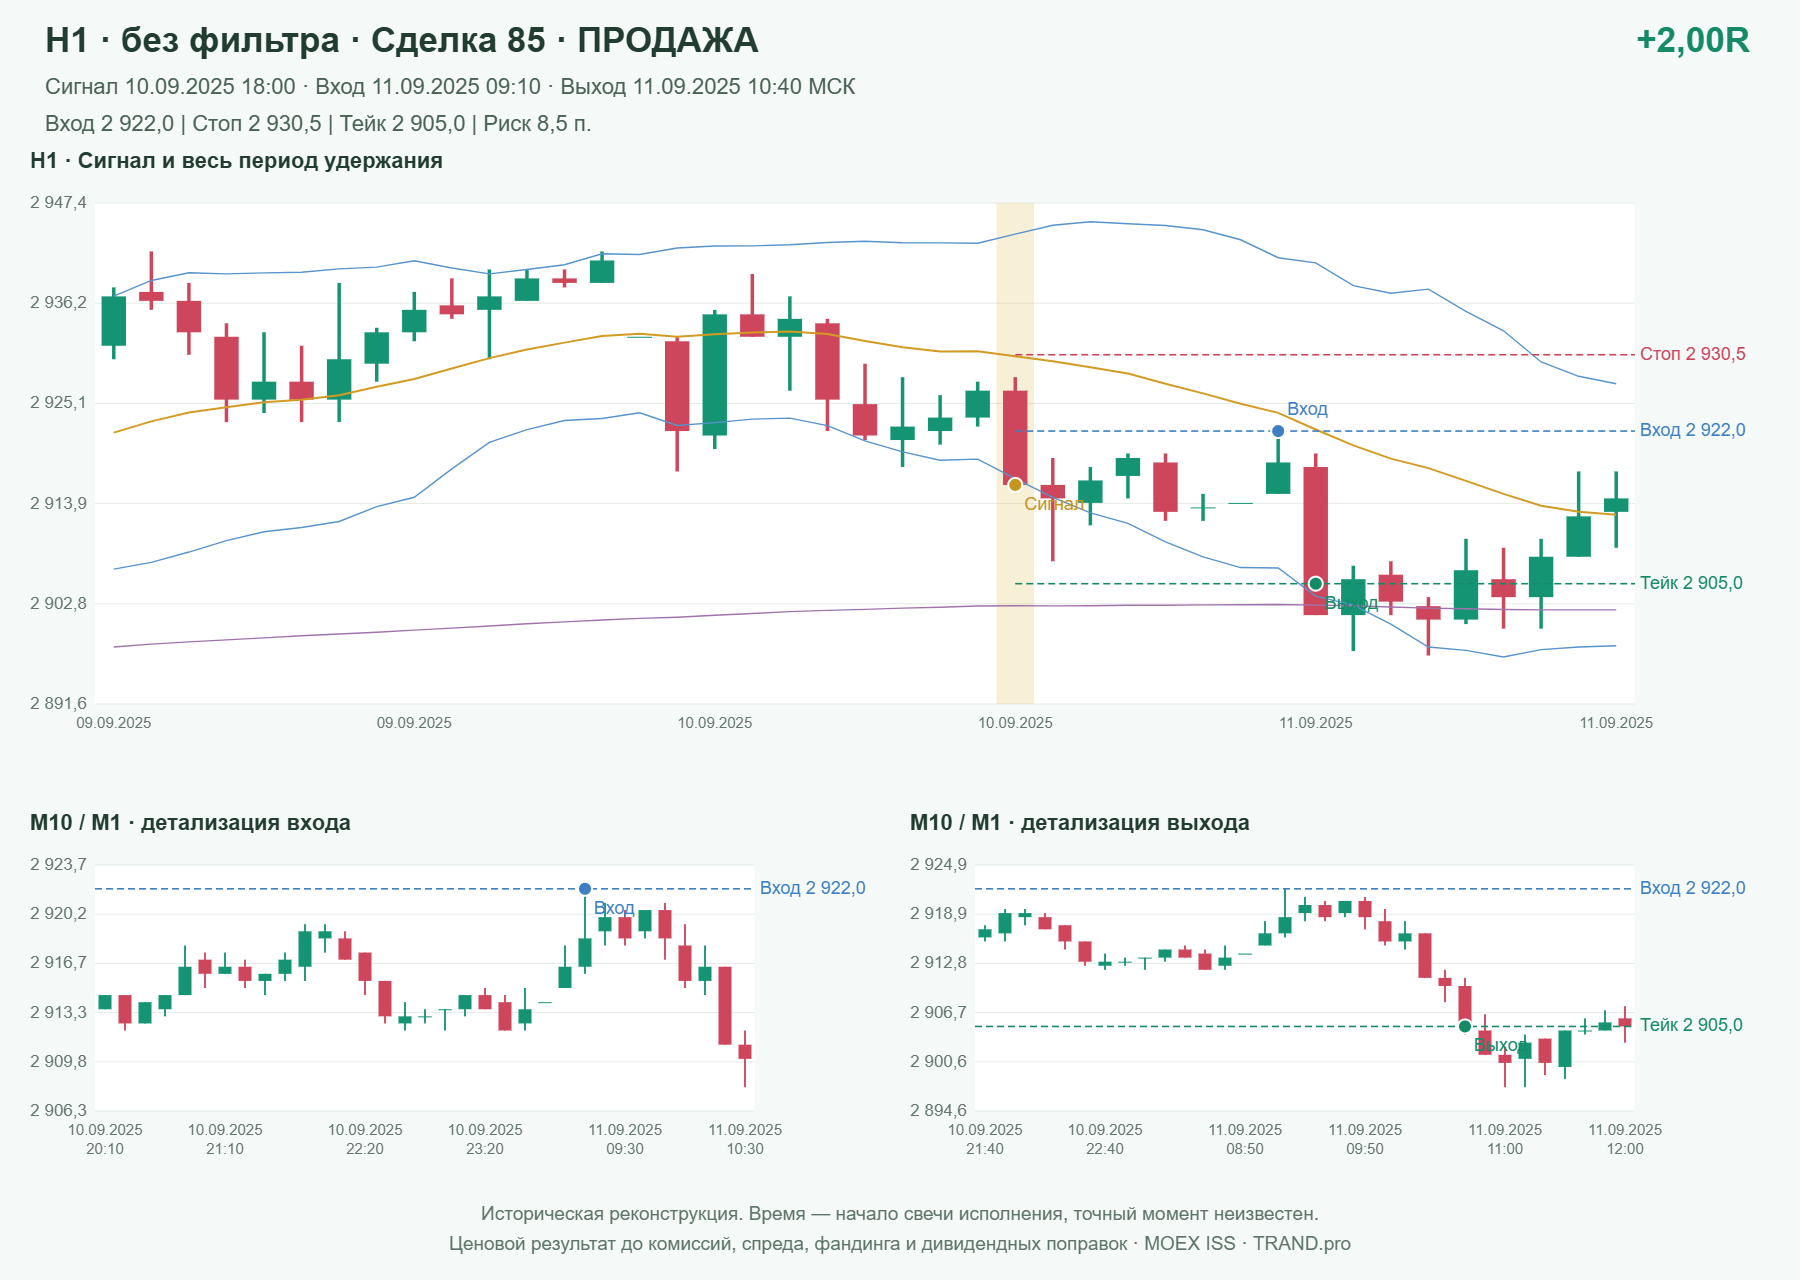Click the 'Сигнал' annotation on H1 chart

coord(1054,504)
